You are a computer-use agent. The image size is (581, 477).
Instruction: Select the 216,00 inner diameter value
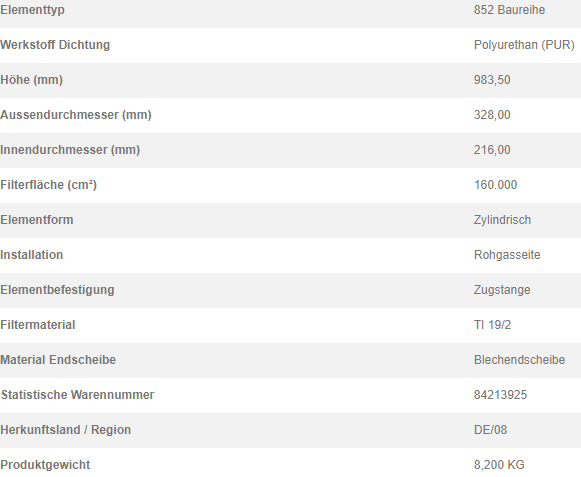point(492,150)
